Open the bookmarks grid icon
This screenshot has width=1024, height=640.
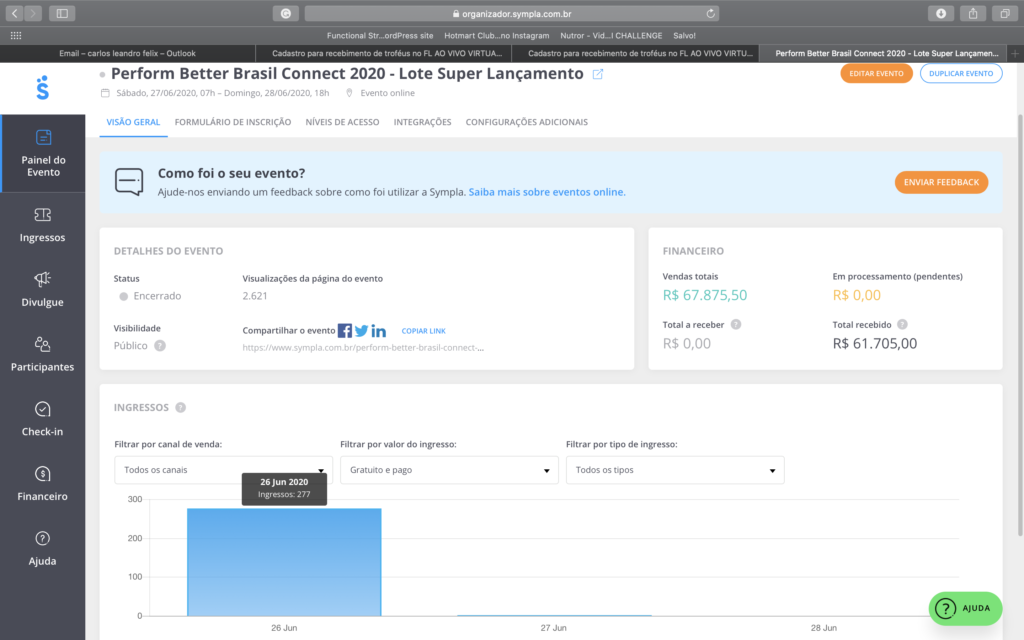click(16, 36)
